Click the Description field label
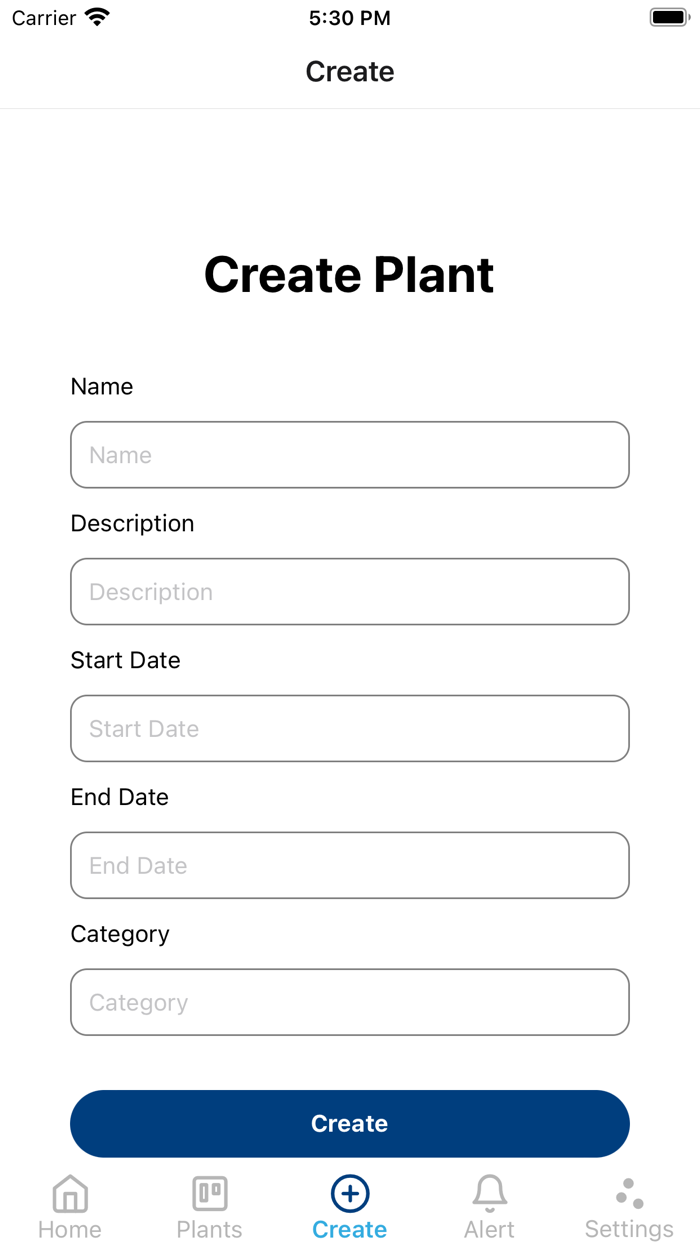 [132, 524]
